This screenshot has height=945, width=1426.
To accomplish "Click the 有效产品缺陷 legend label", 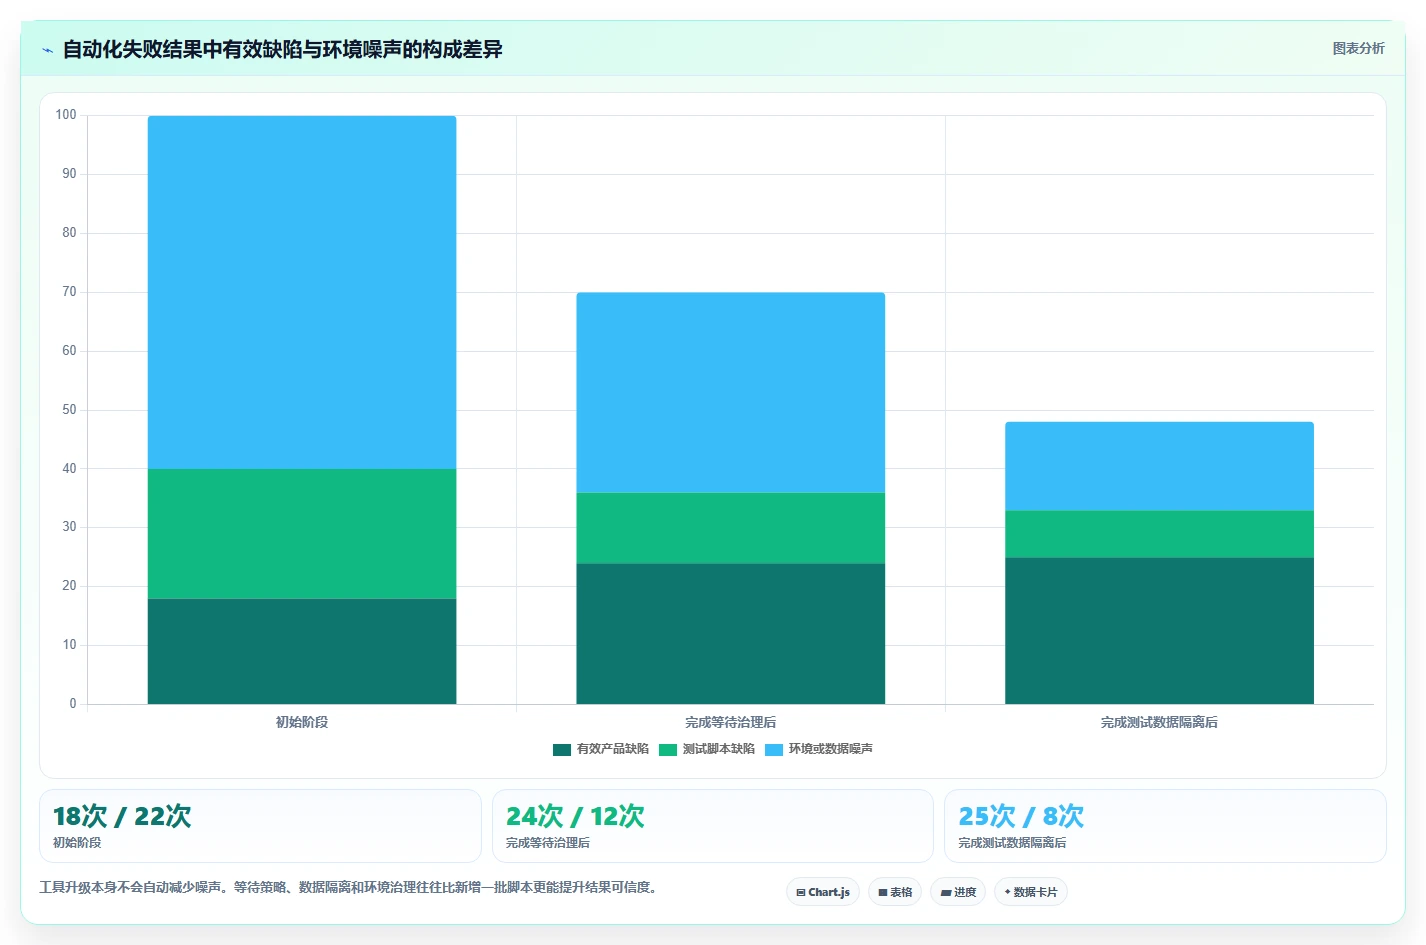I will click(x=612, y=749).
